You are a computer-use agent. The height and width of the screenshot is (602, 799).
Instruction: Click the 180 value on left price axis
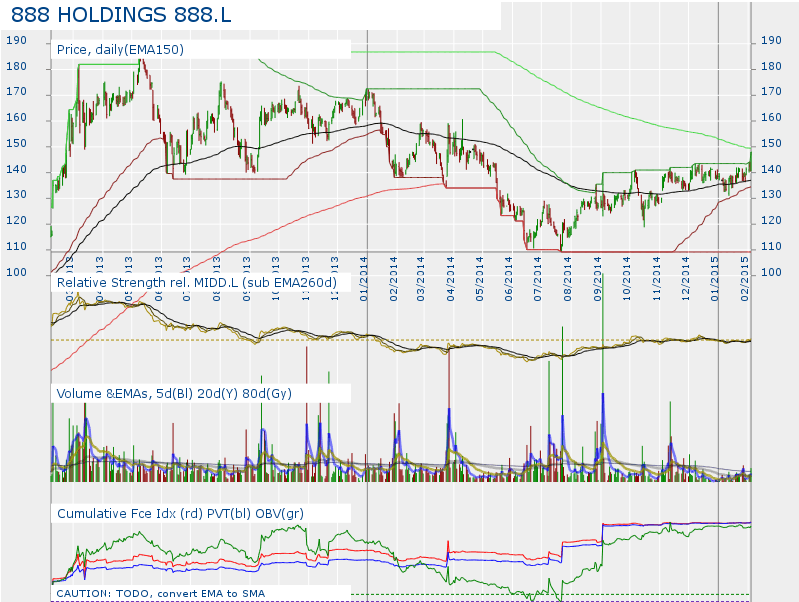click(16, 66)
